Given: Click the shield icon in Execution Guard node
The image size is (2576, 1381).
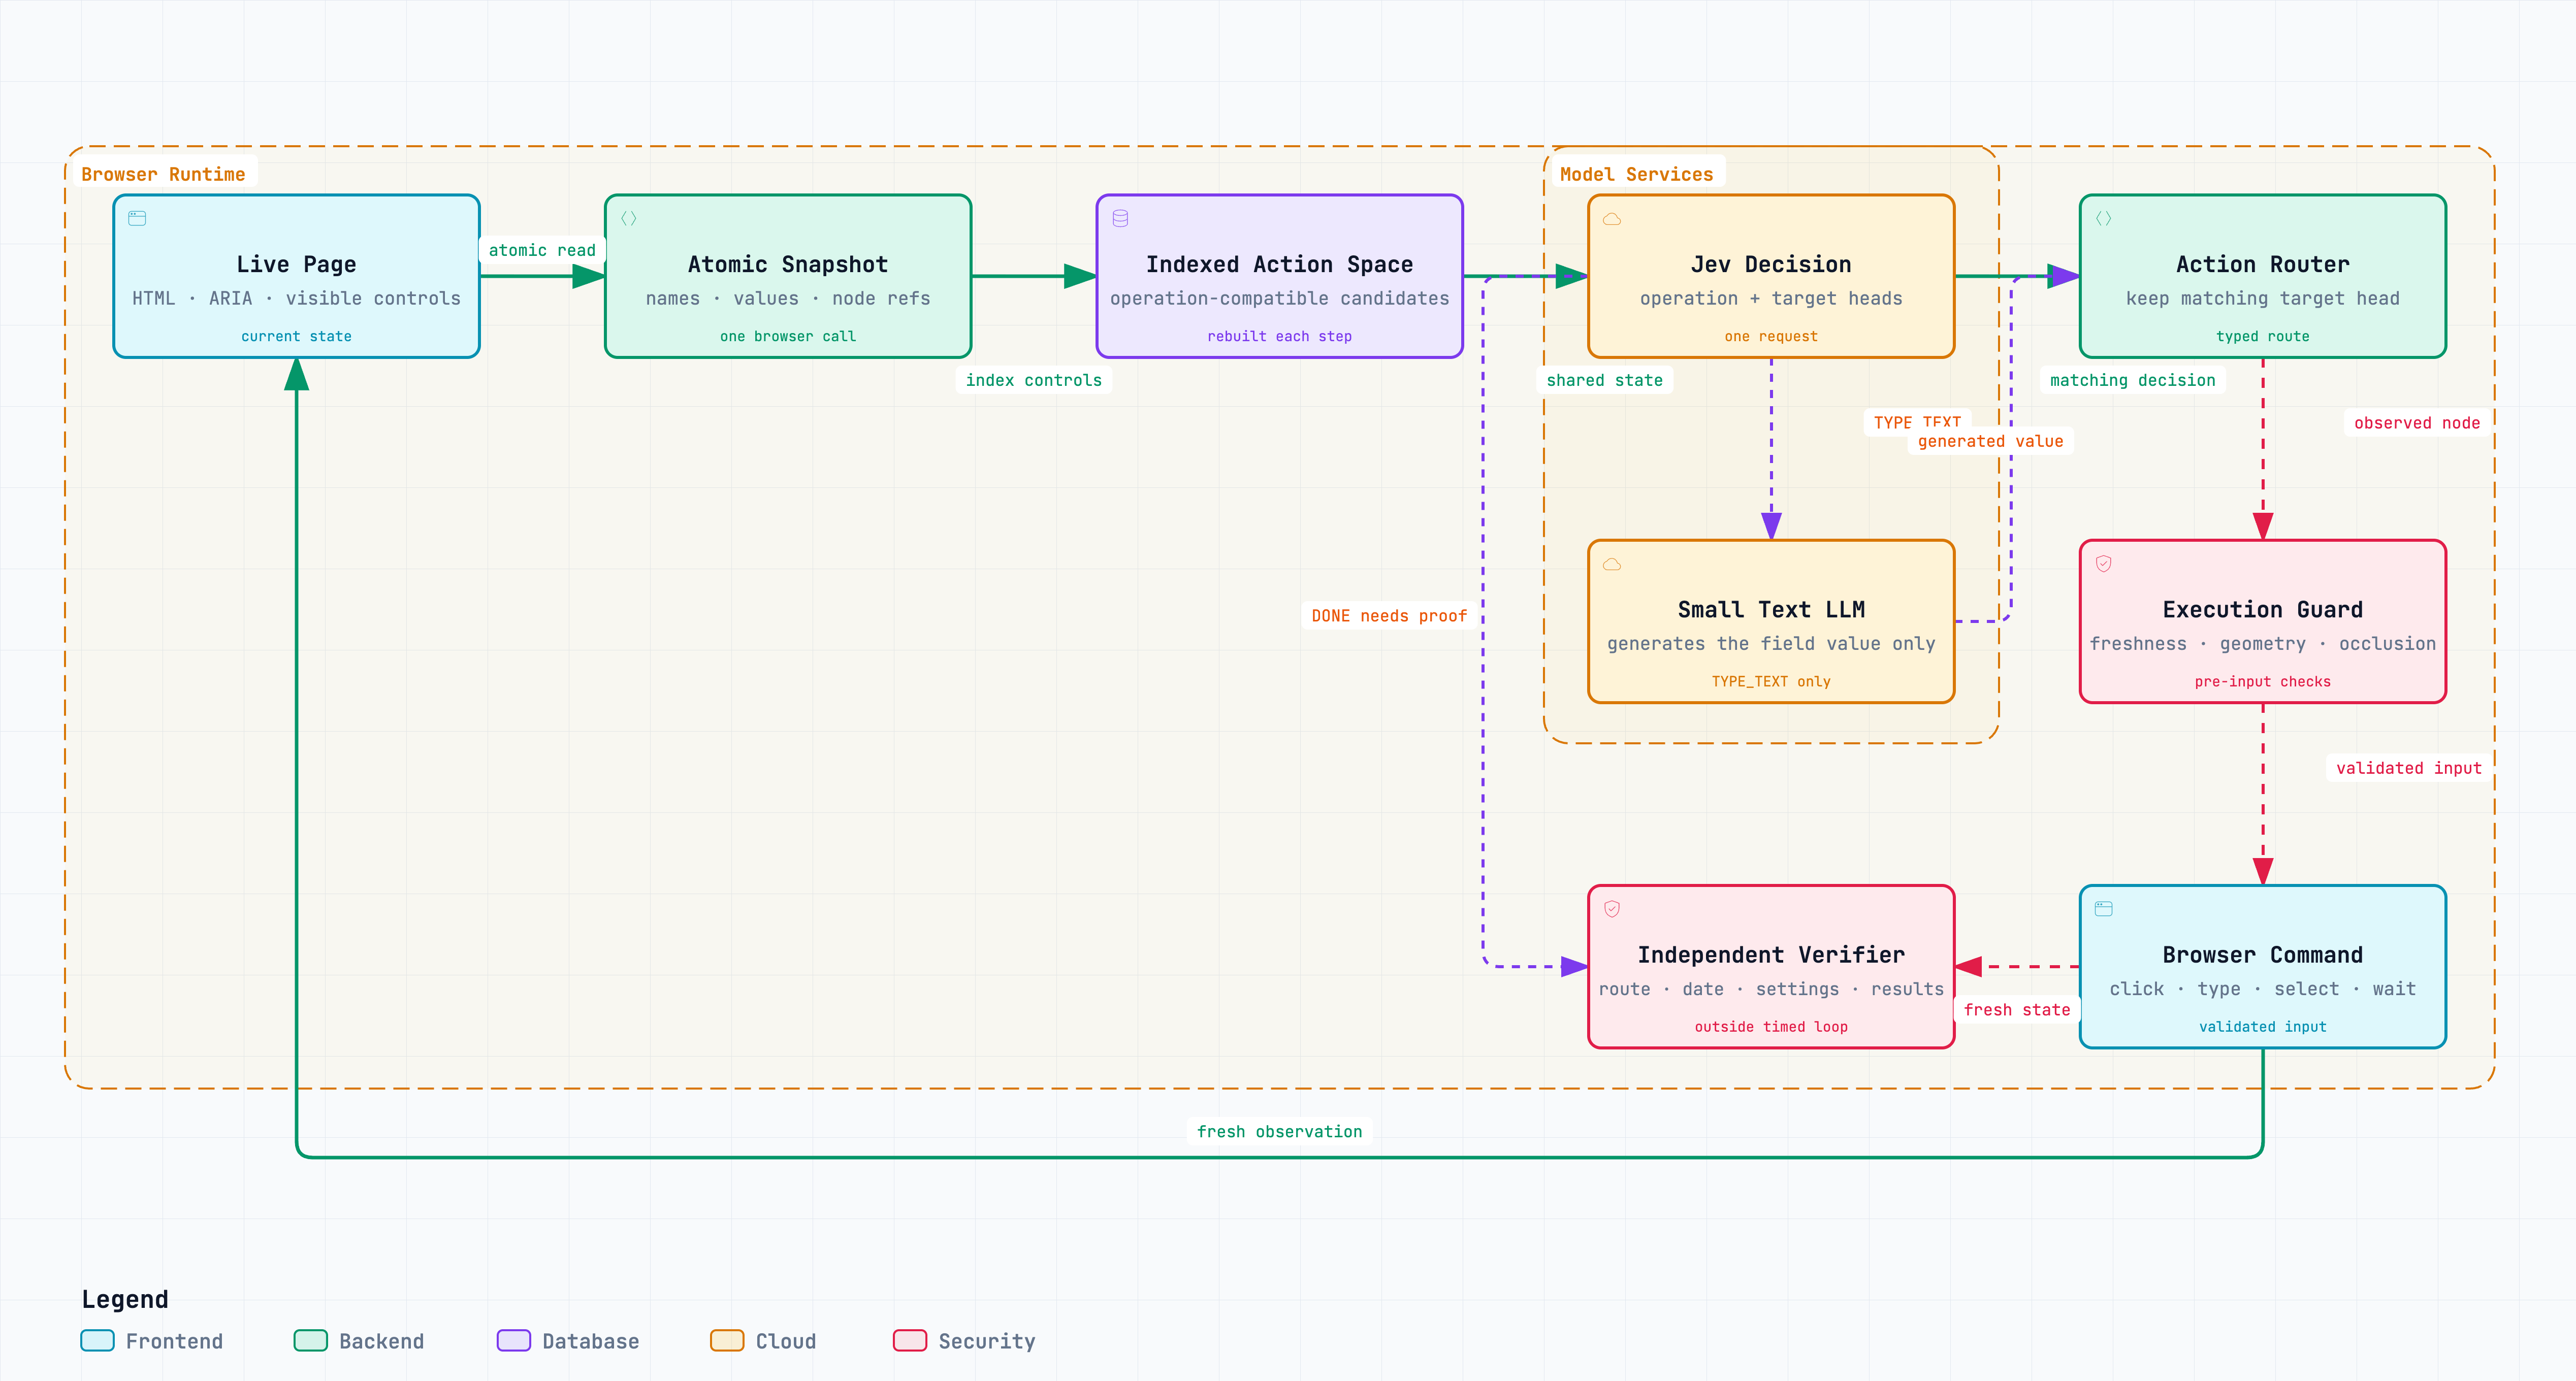Looking at the screenshot, I should tap(2104, 564).
